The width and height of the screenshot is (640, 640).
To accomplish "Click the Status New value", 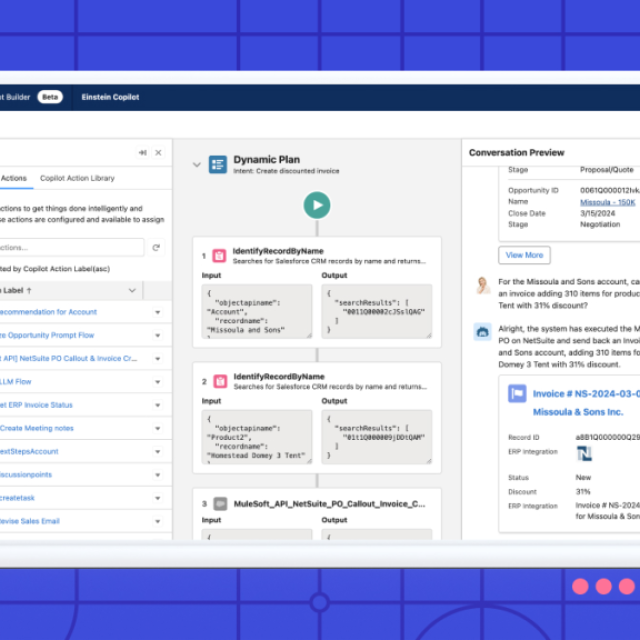I will (583, 478).
